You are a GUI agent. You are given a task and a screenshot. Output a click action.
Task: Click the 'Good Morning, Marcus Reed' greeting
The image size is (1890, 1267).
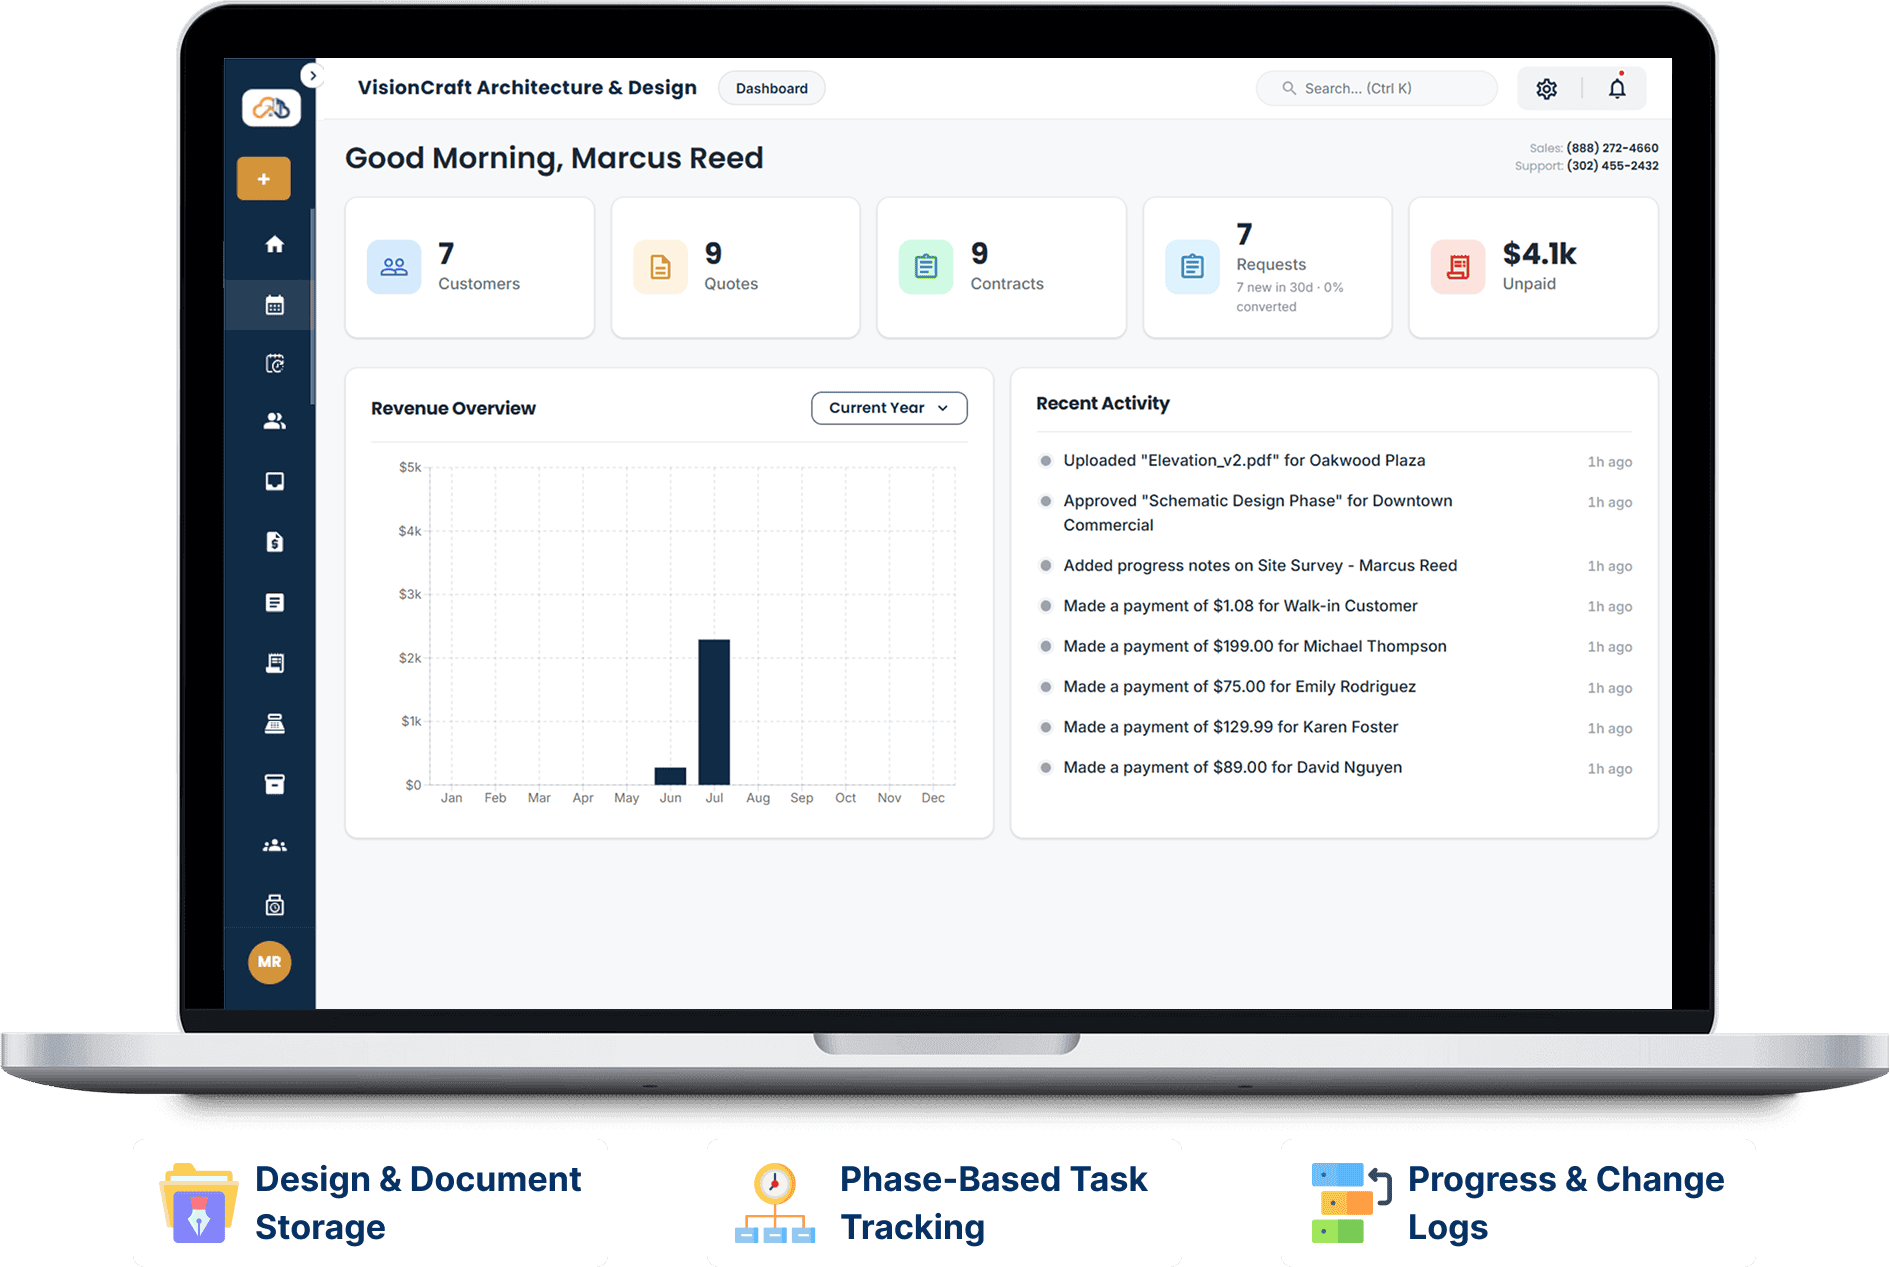click(554, 158)
